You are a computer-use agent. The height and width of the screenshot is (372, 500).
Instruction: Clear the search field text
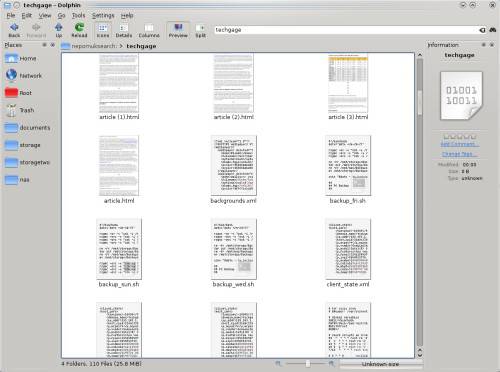pos(482,30)
